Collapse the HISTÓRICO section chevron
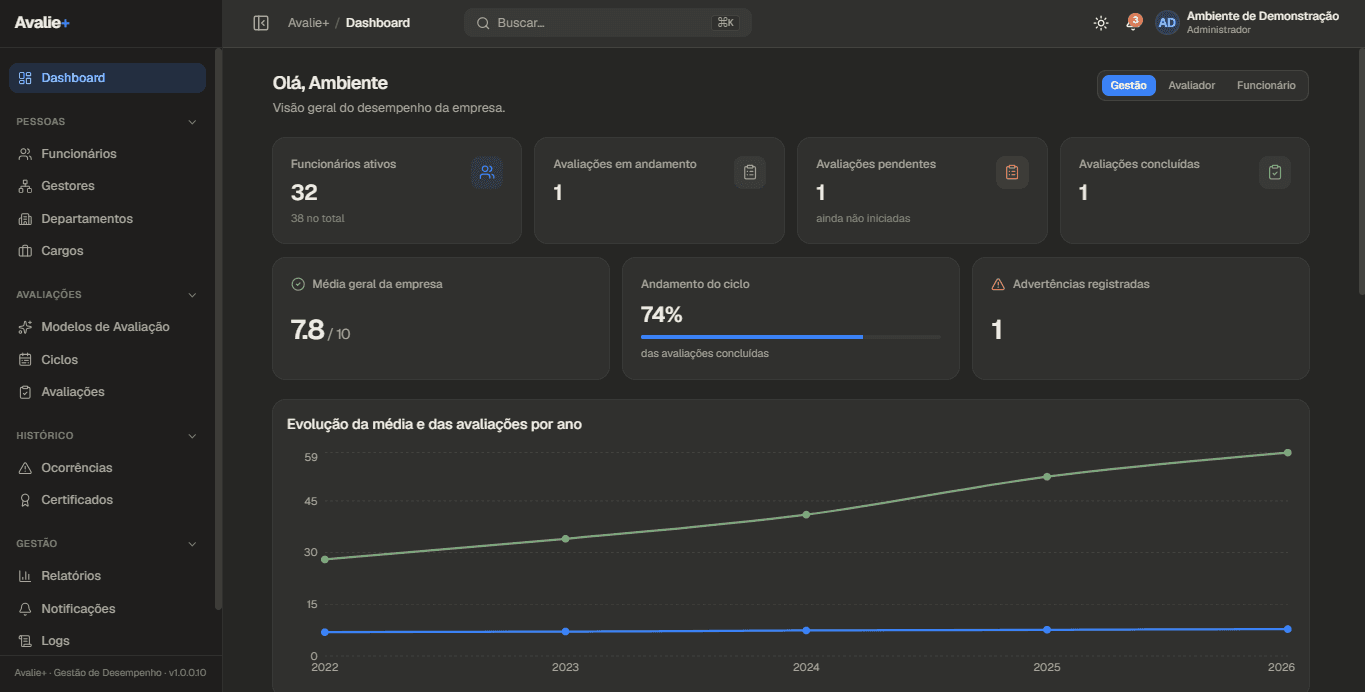Image resolution: width=1365 pixels, height=692 pixels. coord(192,436)
